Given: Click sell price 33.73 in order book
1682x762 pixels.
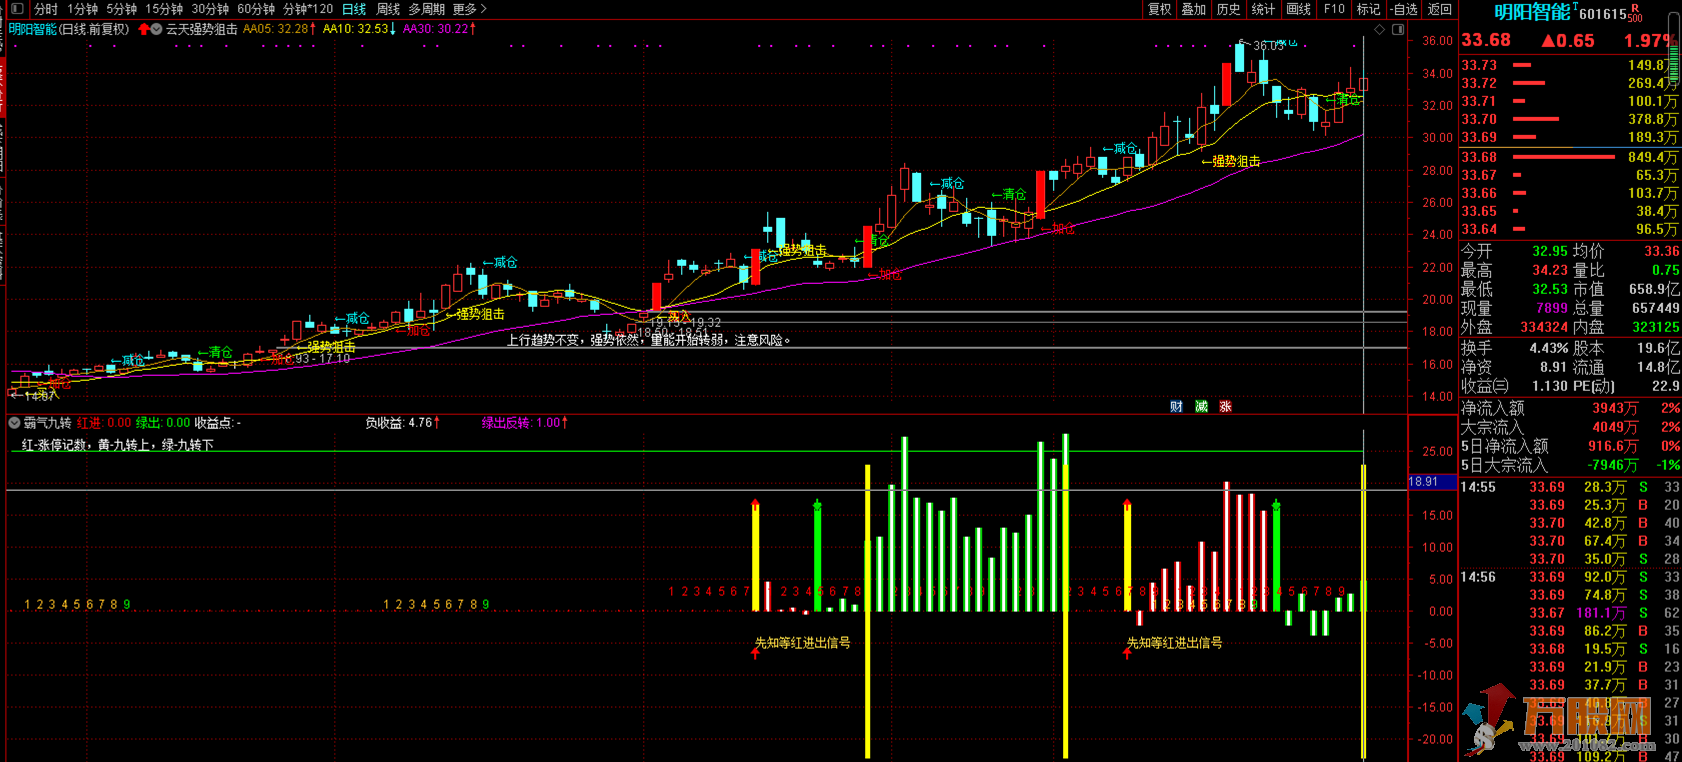Looking at the screenshot, I should pyautogui.click(x=1479, y=65).
